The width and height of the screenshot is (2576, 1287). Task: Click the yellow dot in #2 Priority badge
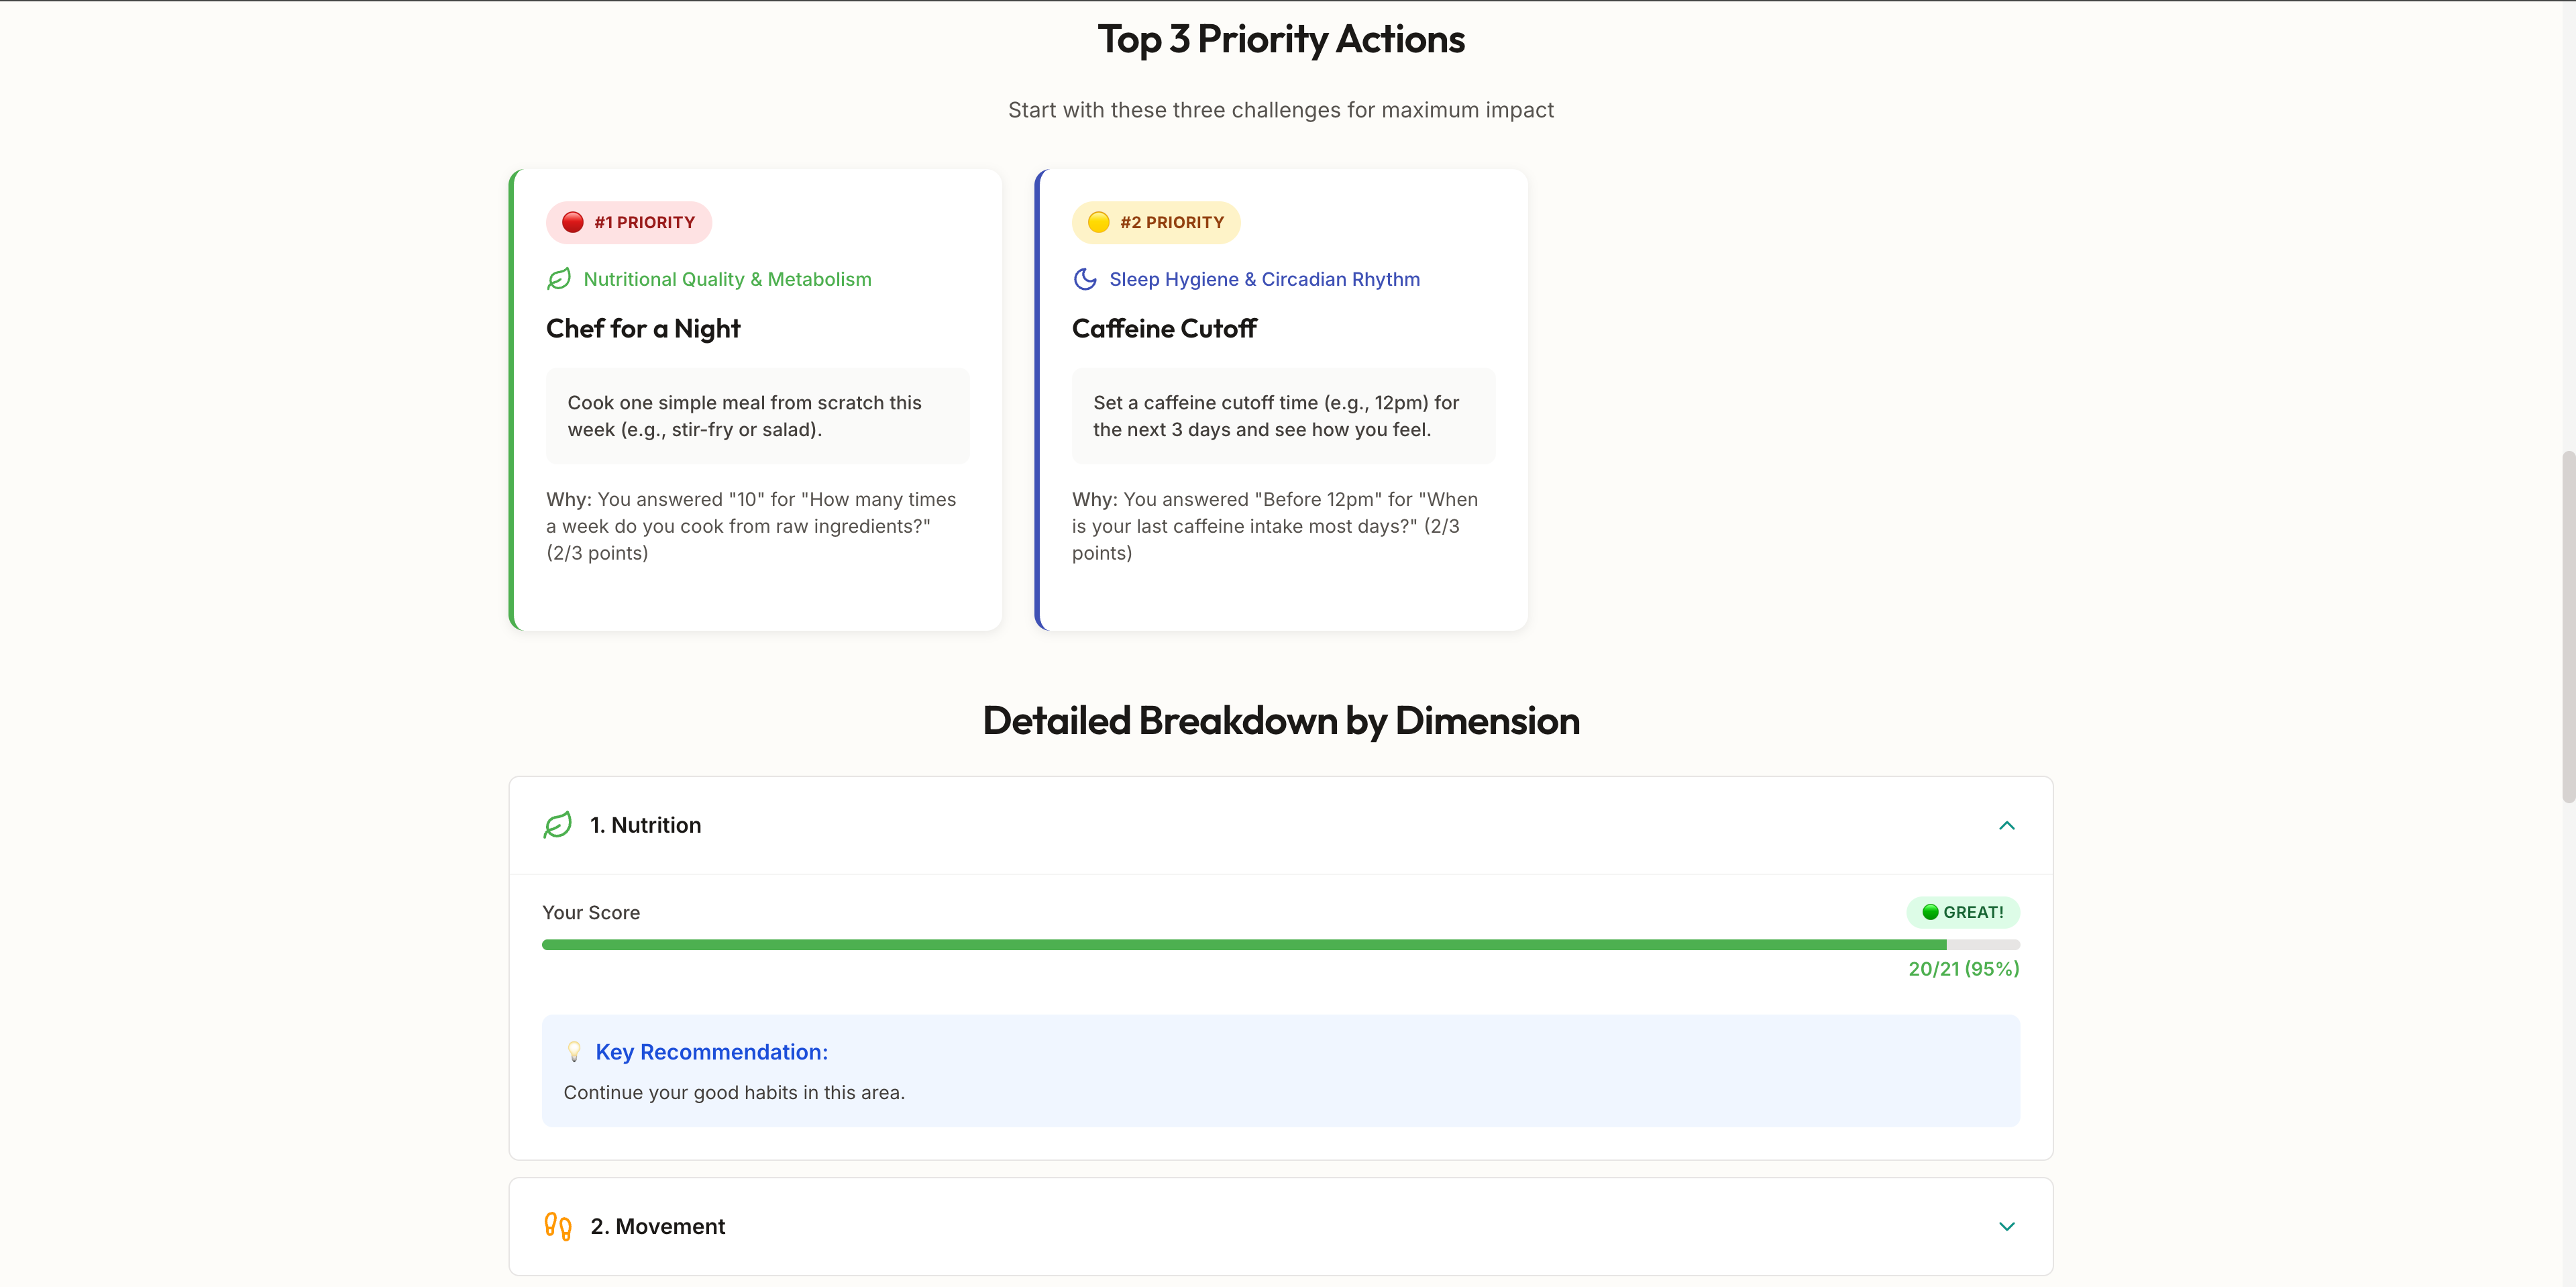pyautogui.click(x=1098, y=222)
